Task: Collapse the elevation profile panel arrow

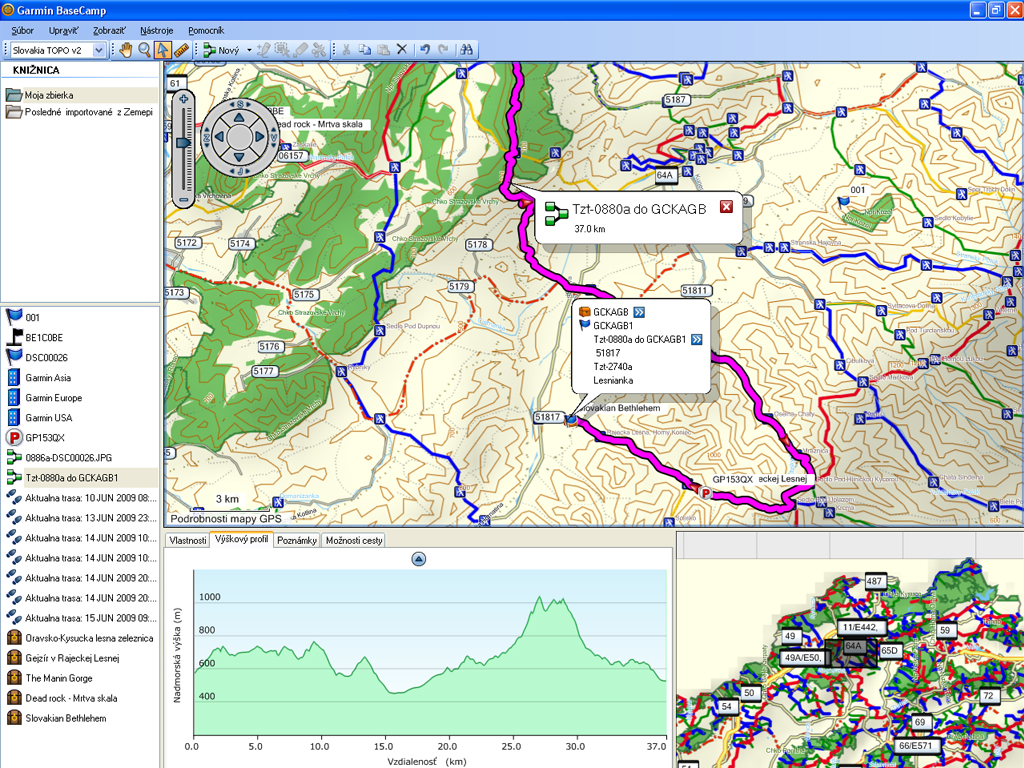Action: click(x=419, y=559)
